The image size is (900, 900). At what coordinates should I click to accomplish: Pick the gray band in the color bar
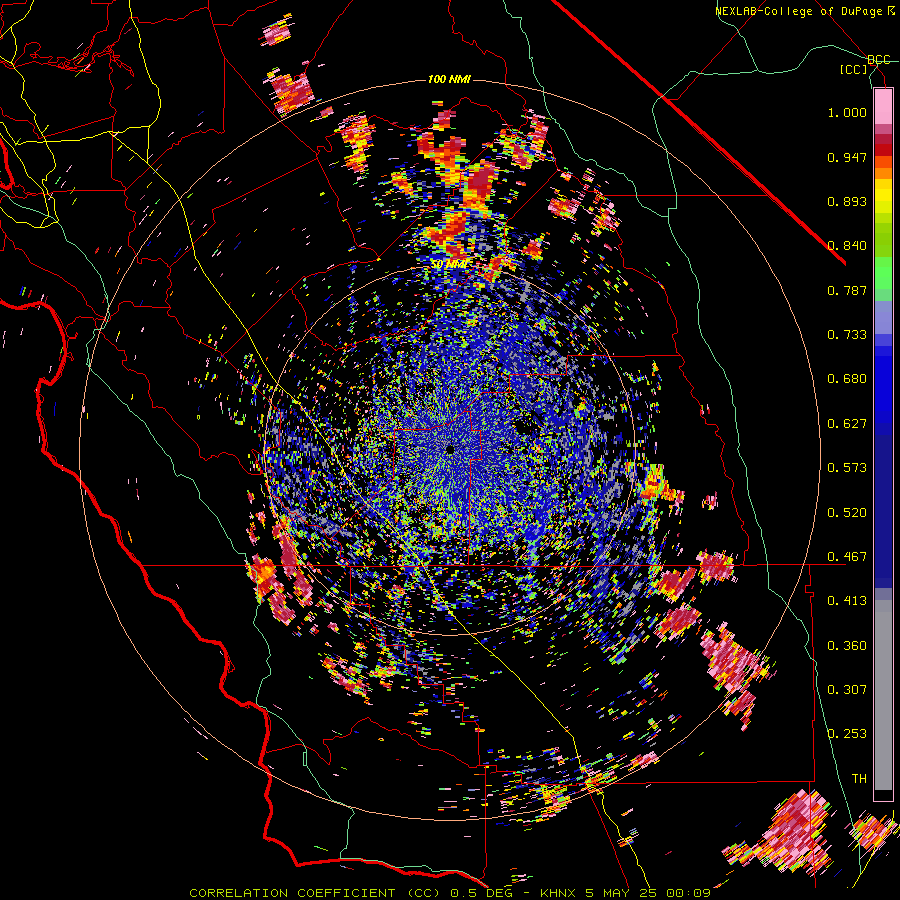[x=883, y=695]
